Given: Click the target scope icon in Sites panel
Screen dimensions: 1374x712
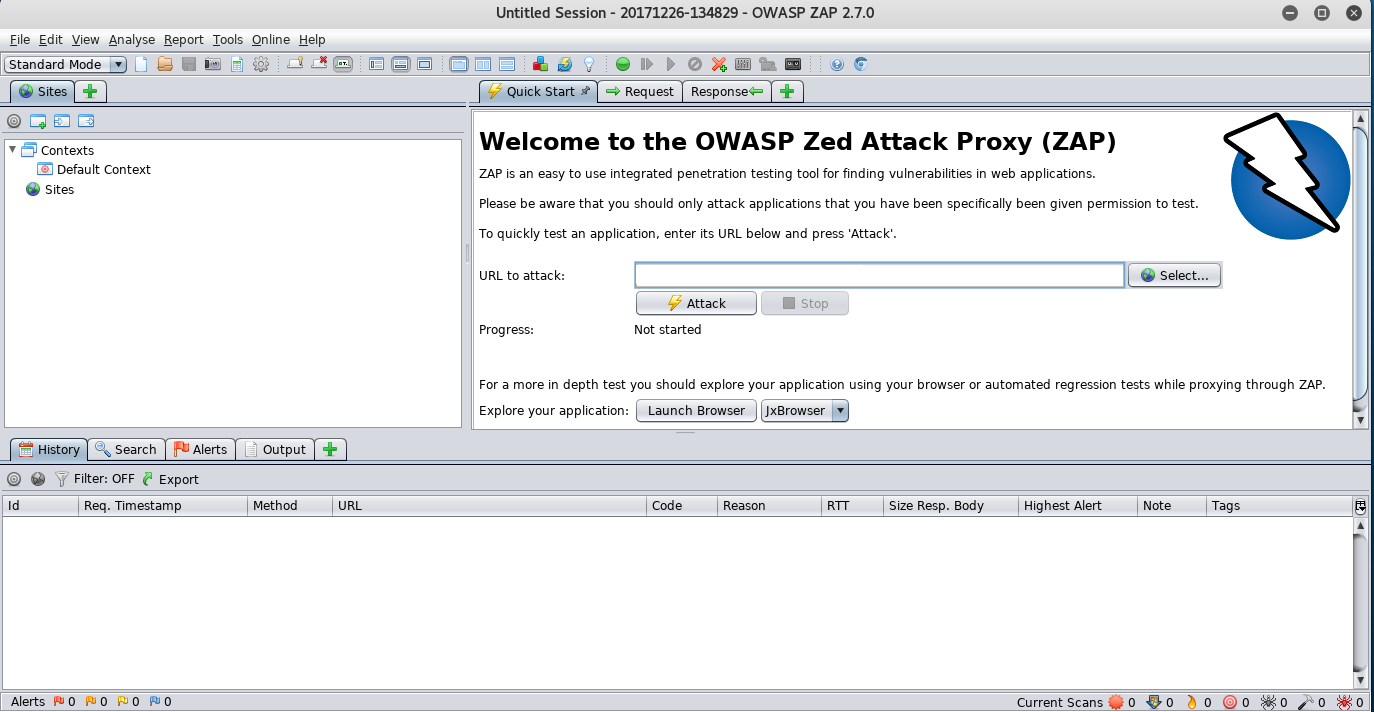Looking at the screenshot, I should click(14, 121).
